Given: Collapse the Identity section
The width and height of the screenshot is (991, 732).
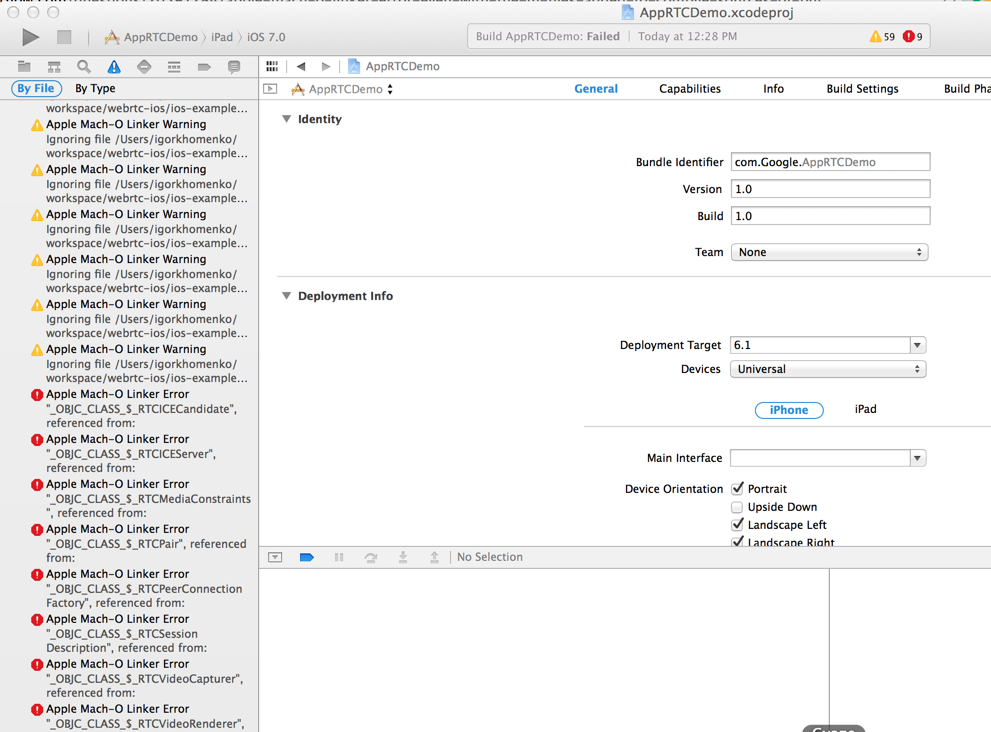Looking at the screenshot, I should tap(286, 119).
